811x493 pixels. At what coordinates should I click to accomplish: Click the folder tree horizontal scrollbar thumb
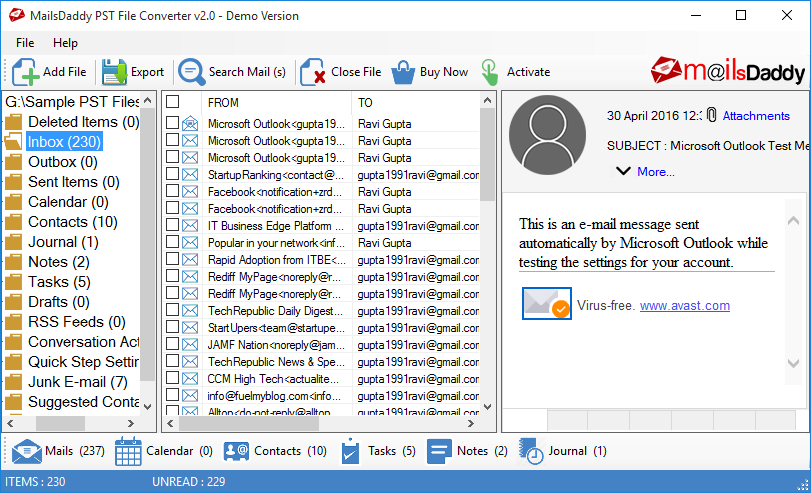pos(60,423)
